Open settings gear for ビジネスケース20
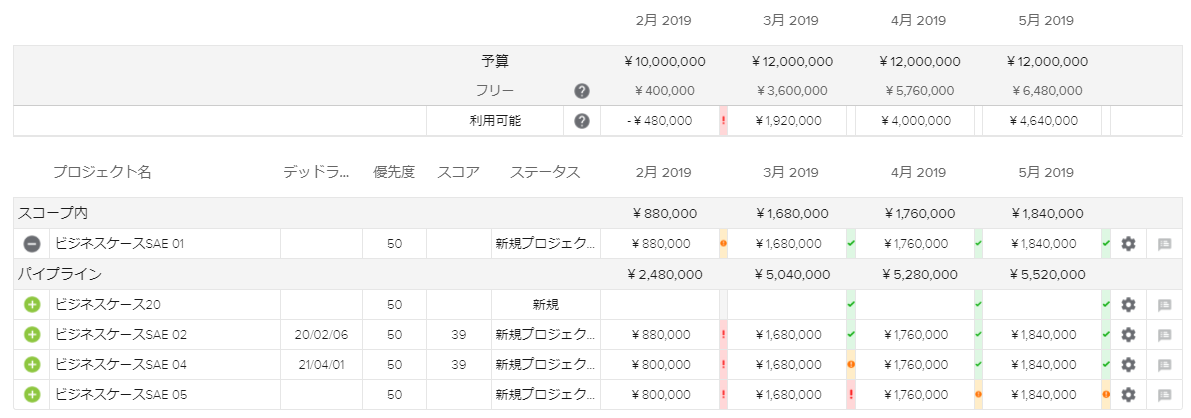The width and height of the screenshot is (1191, 418). [1128, 305]
